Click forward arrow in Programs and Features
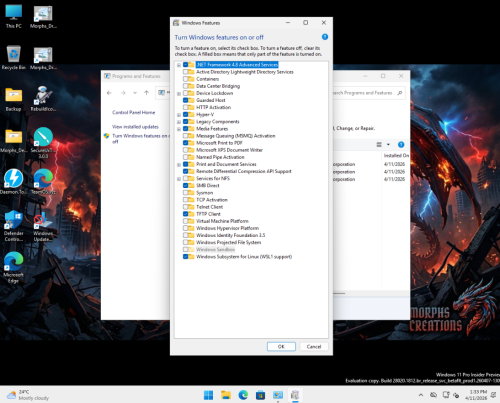The image size is (500, 403). pyautogui.click(x=123, y=93)
